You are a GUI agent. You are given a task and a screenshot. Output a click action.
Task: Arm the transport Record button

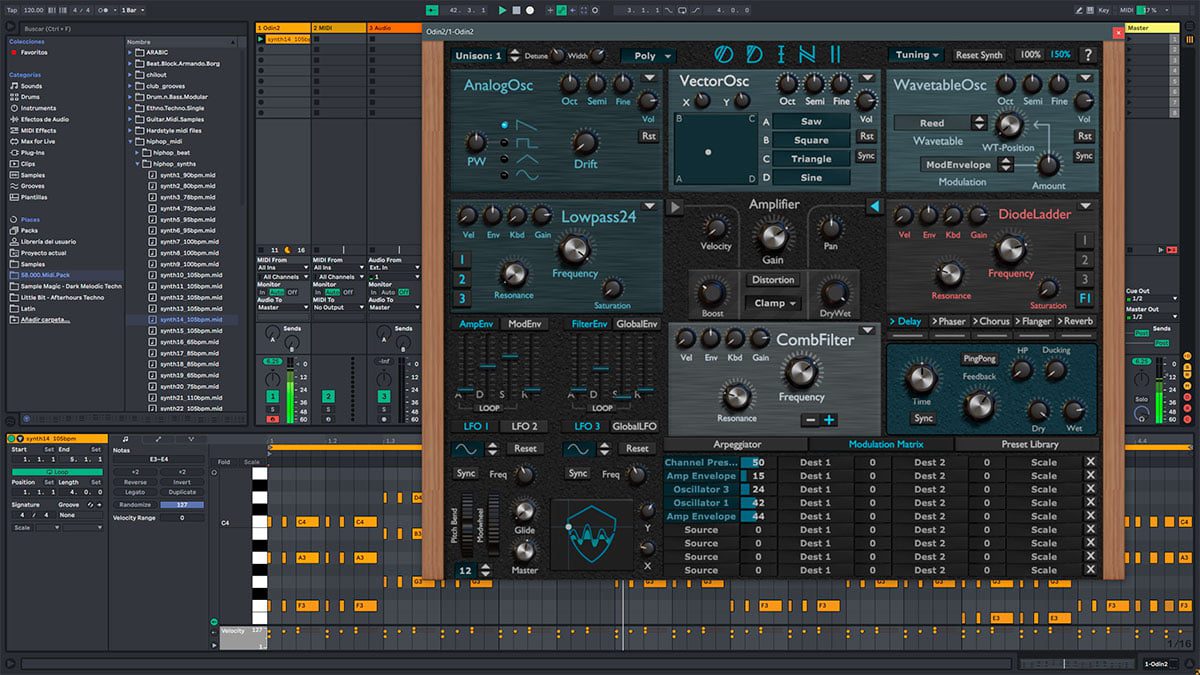point(530,10)
